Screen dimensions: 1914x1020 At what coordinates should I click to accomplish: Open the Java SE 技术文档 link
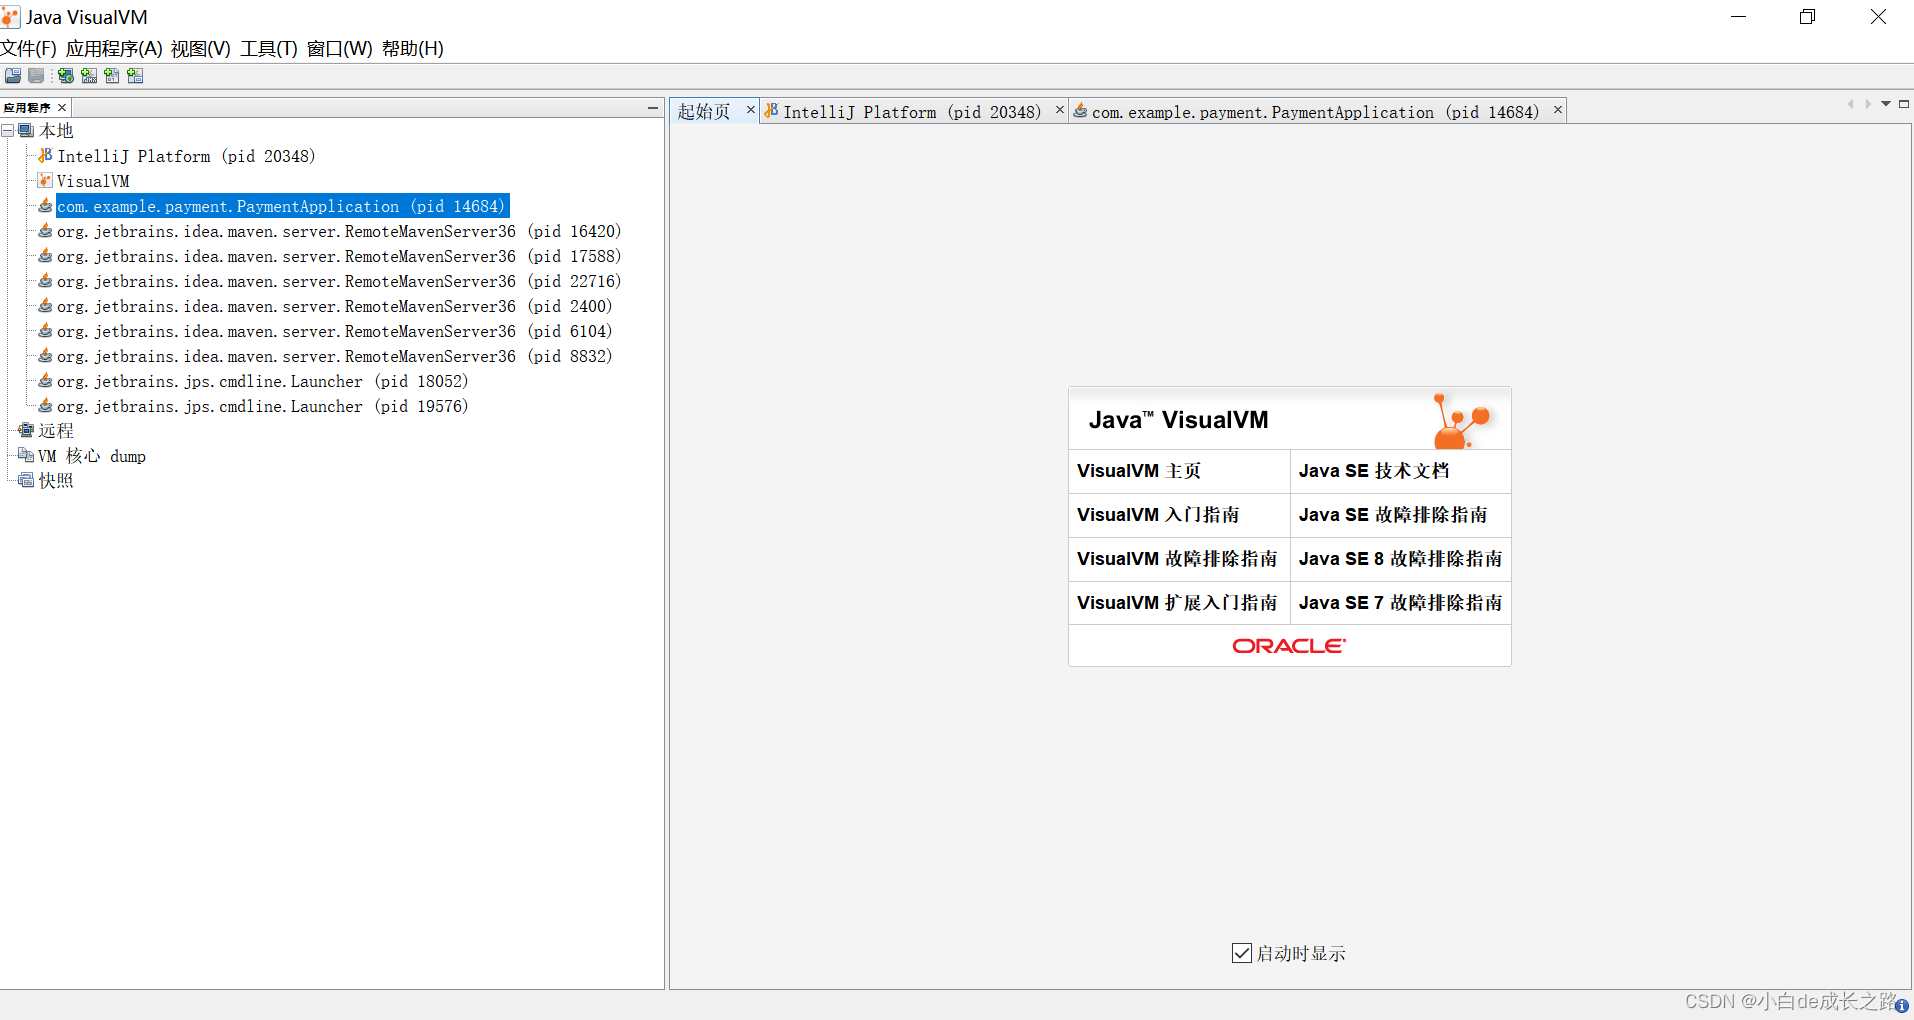tap(1374, 471)
